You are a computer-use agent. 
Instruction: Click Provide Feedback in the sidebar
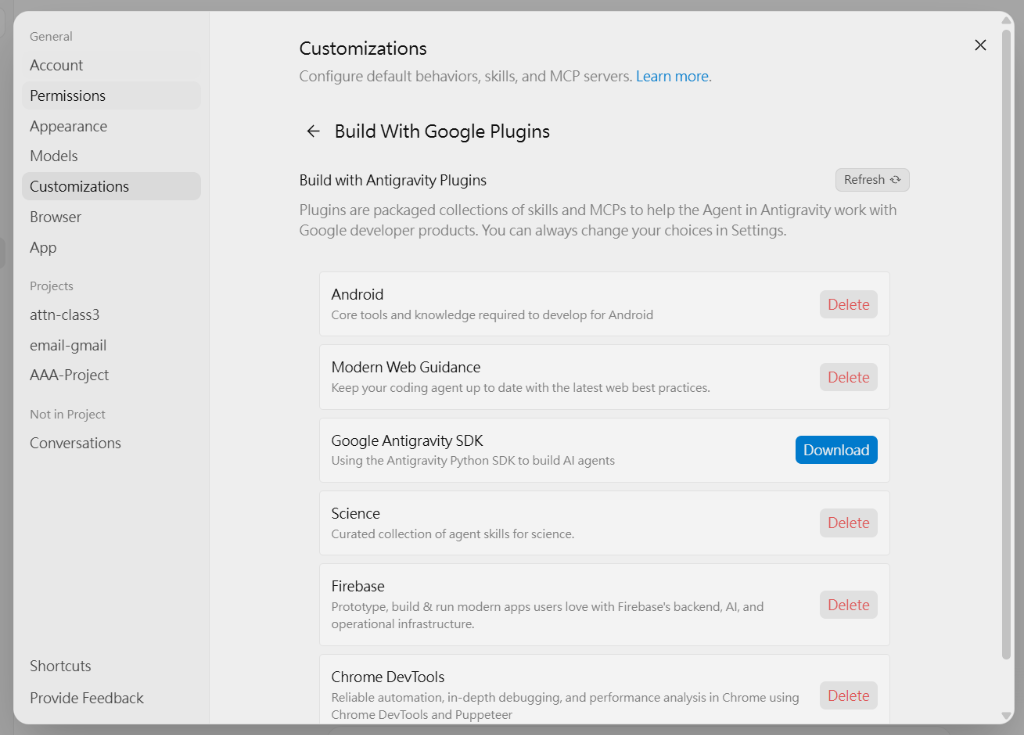[111, 698]
